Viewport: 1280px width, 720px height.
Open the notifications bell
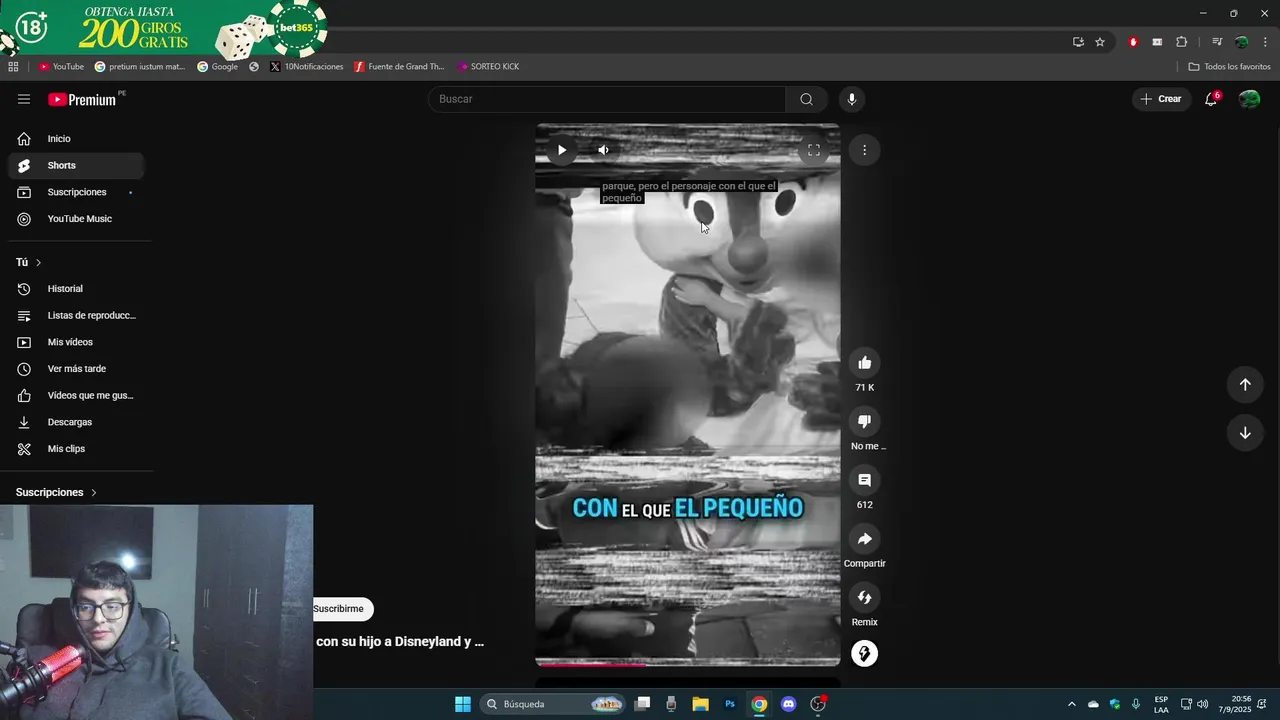point(1211,99)
